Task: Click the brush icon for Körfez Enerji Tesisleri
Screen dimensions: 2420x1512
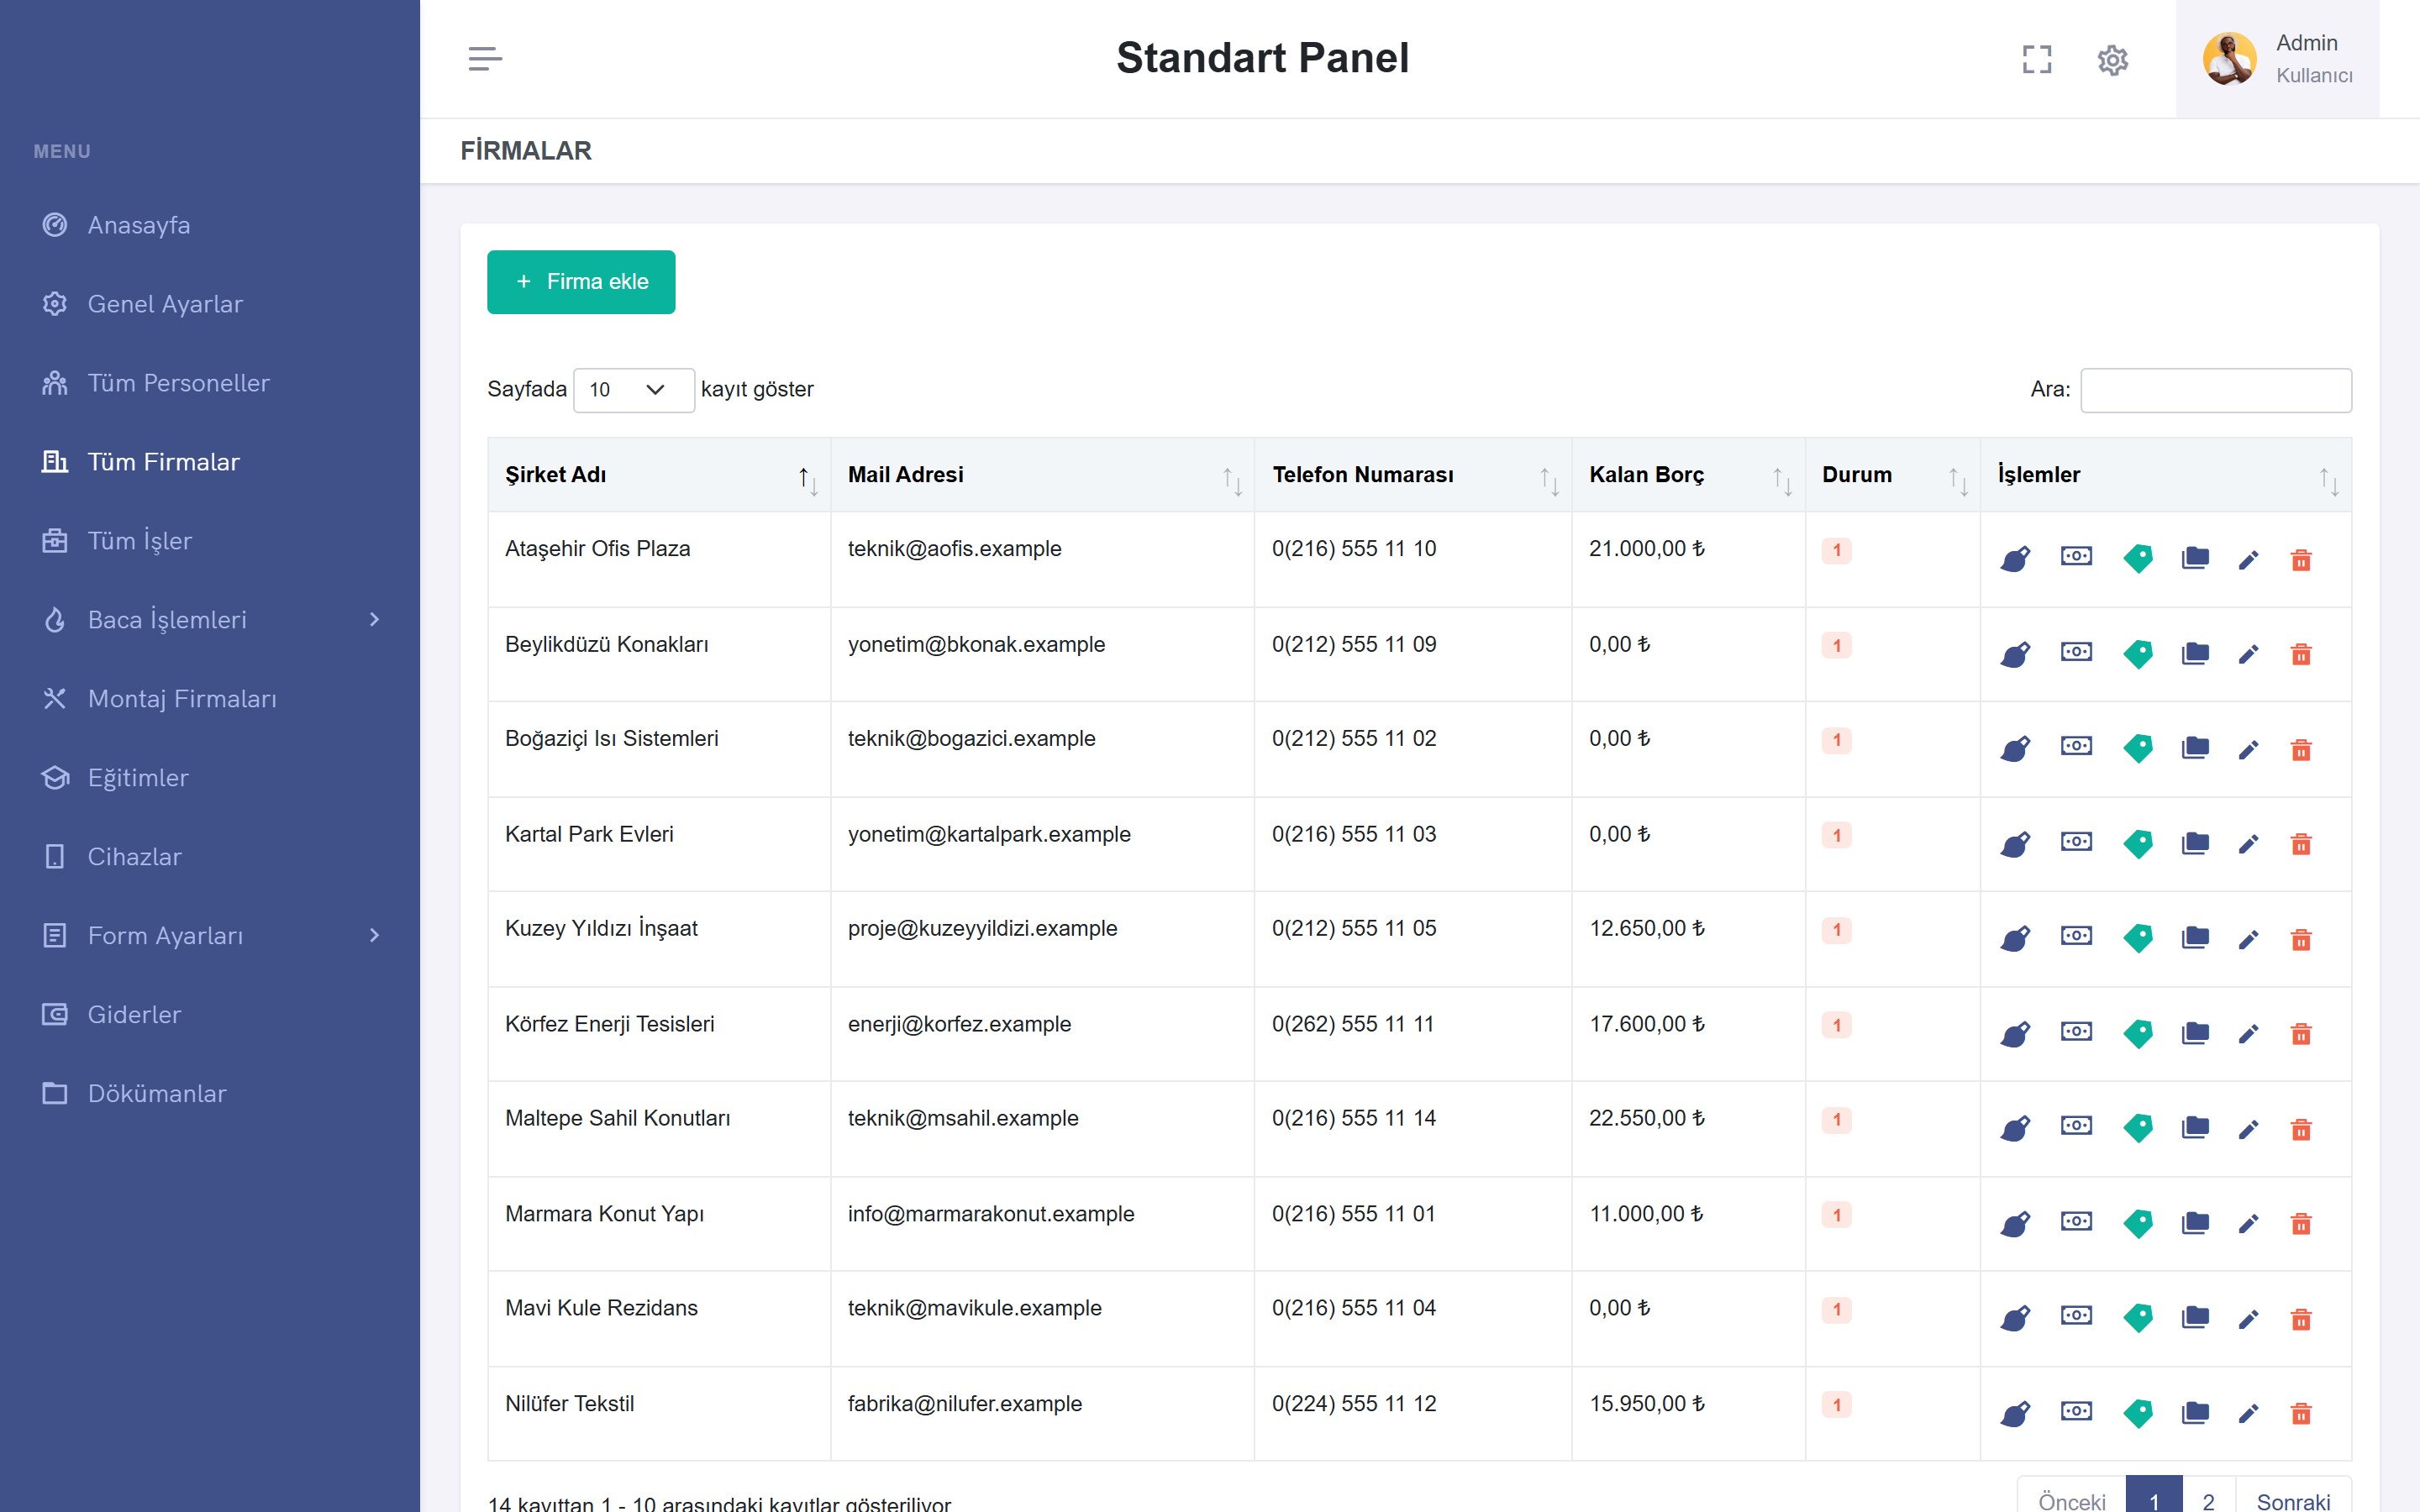Action: tap(2015, 1033)
